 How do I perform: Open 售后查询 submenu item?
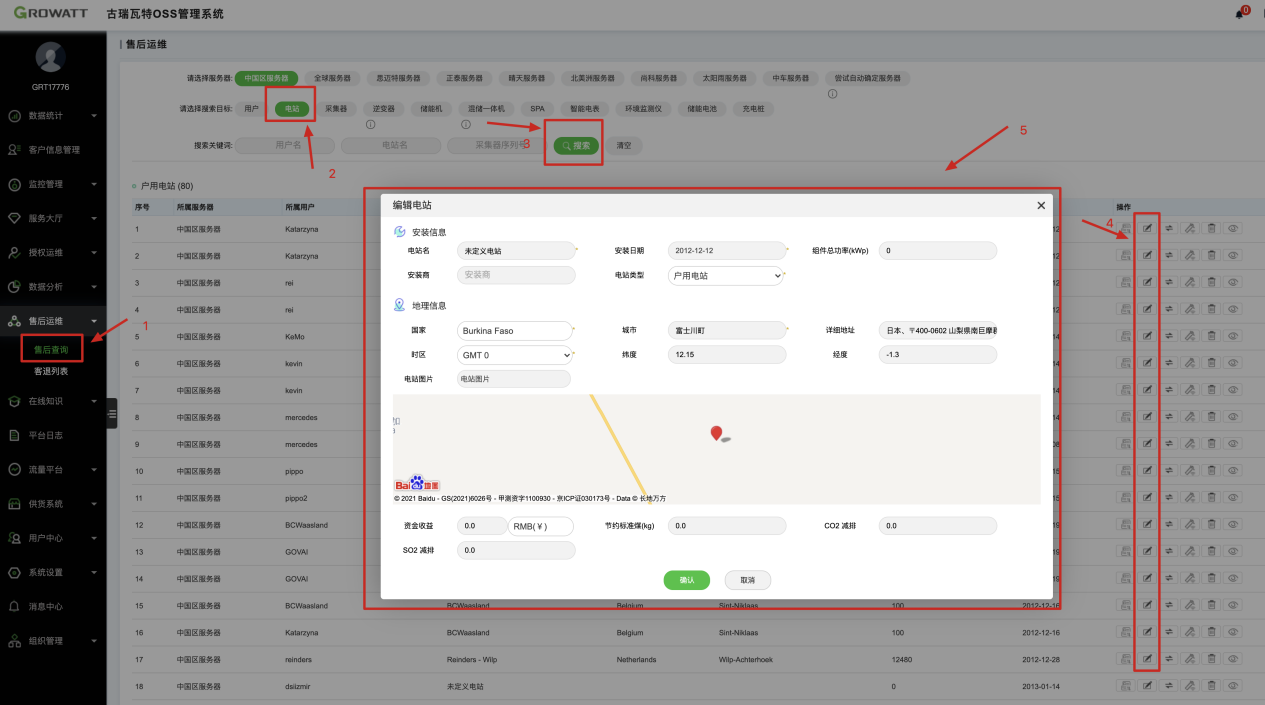(x=51, y=350)
